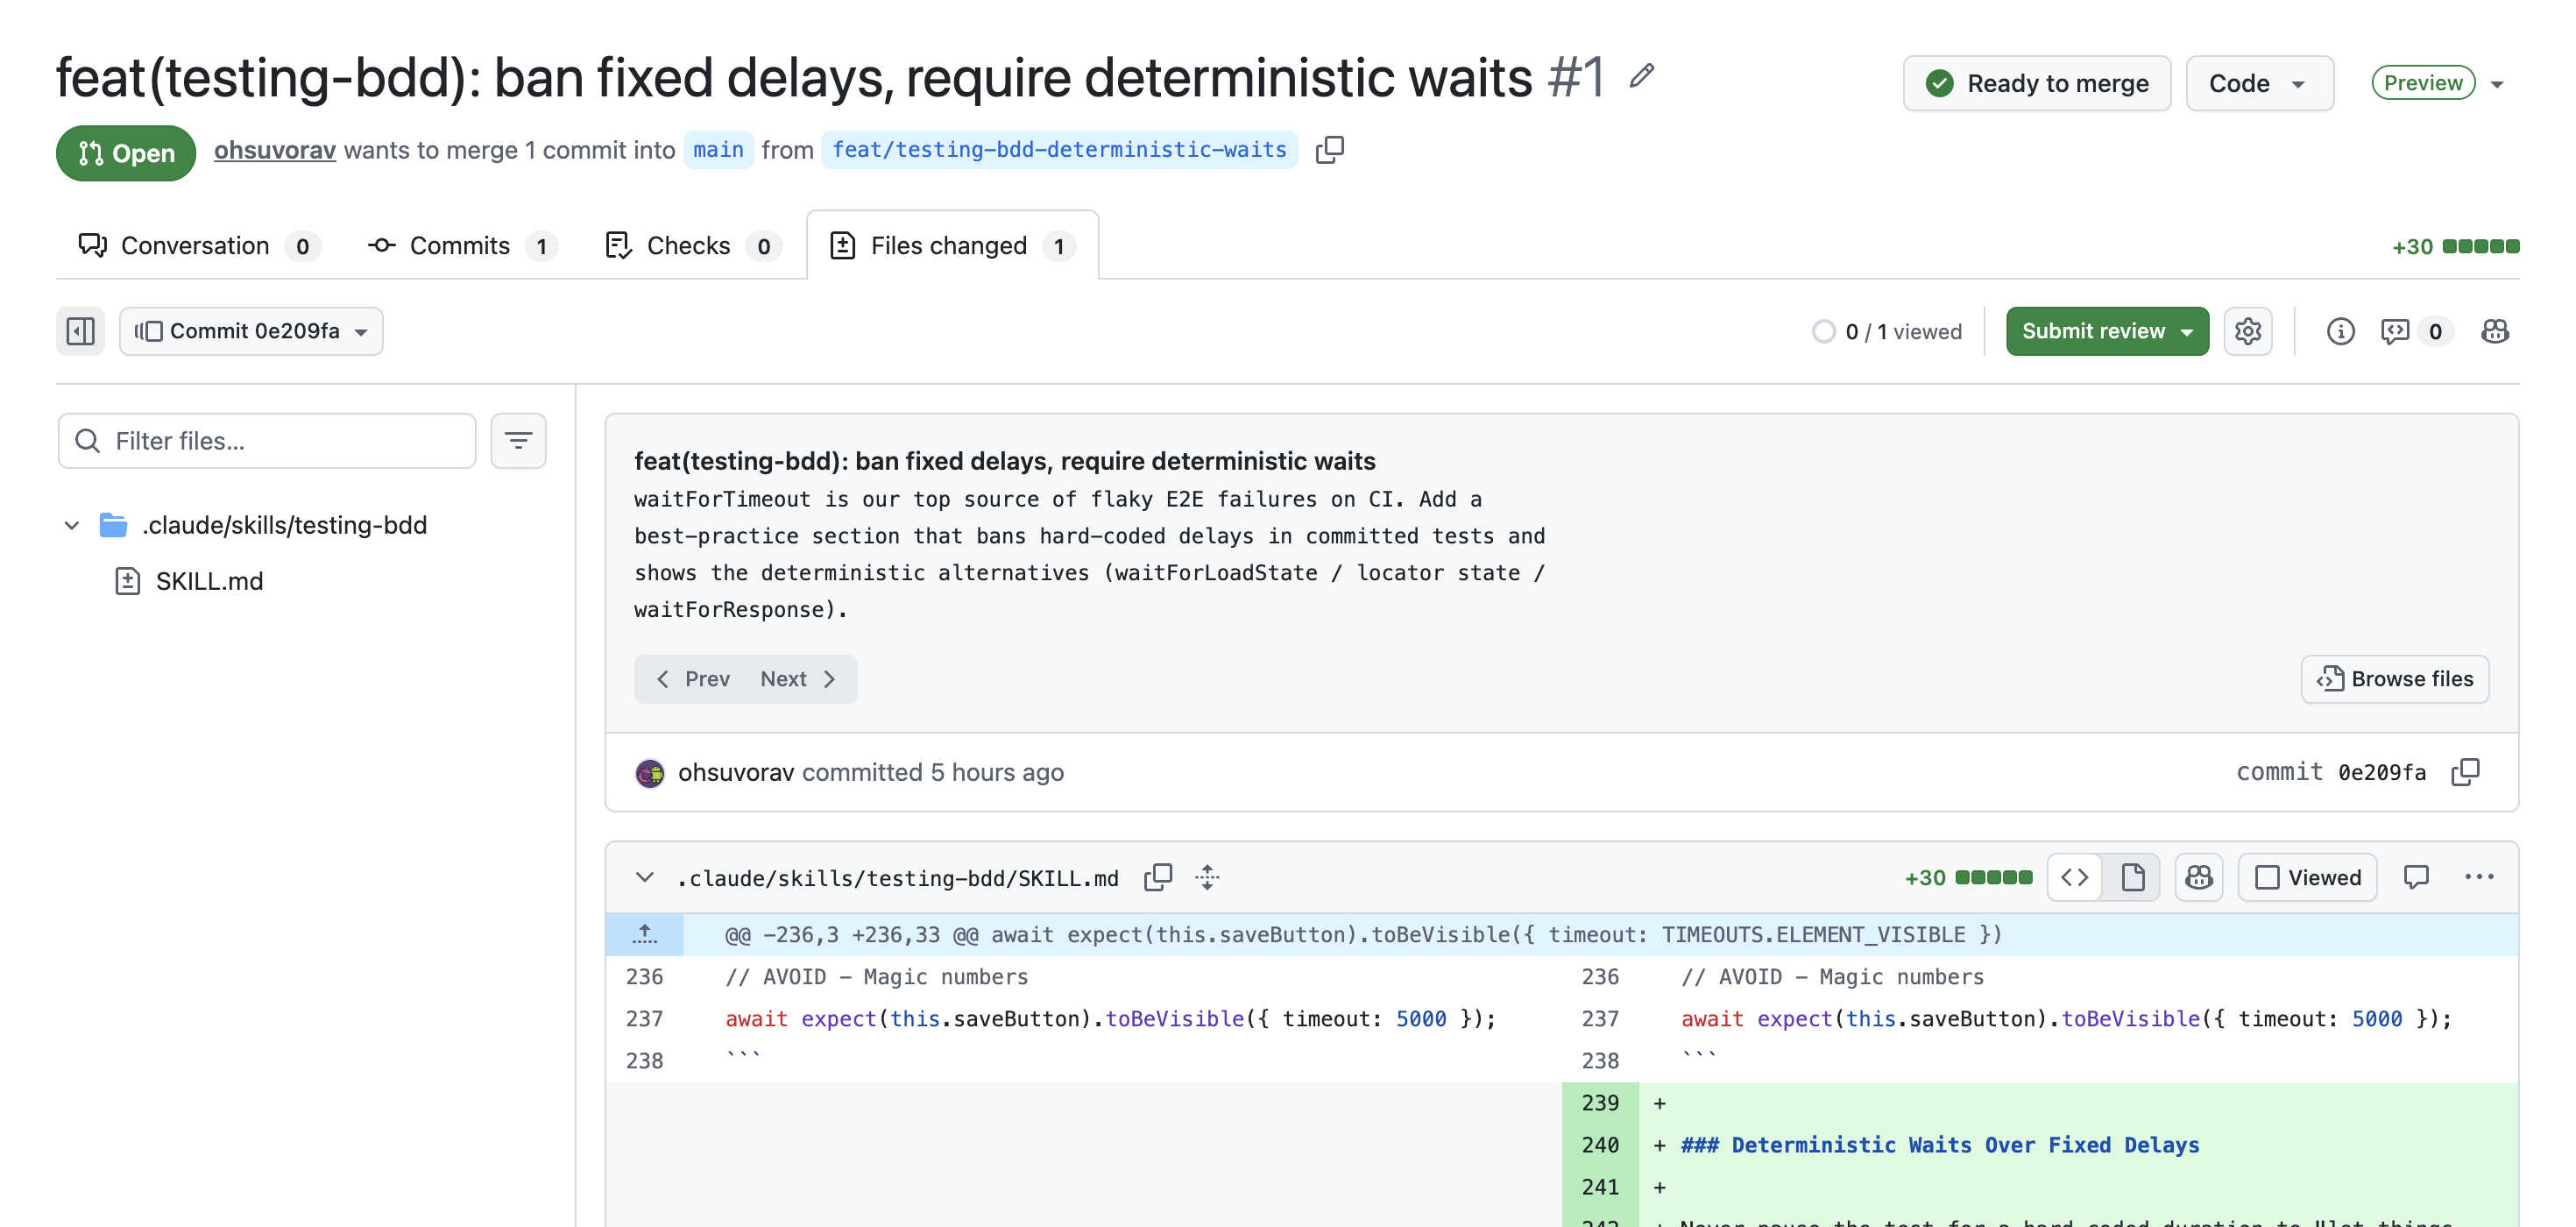2576x1227 pixels.
Task: Go to the Next commit
Action: point(798,679)
